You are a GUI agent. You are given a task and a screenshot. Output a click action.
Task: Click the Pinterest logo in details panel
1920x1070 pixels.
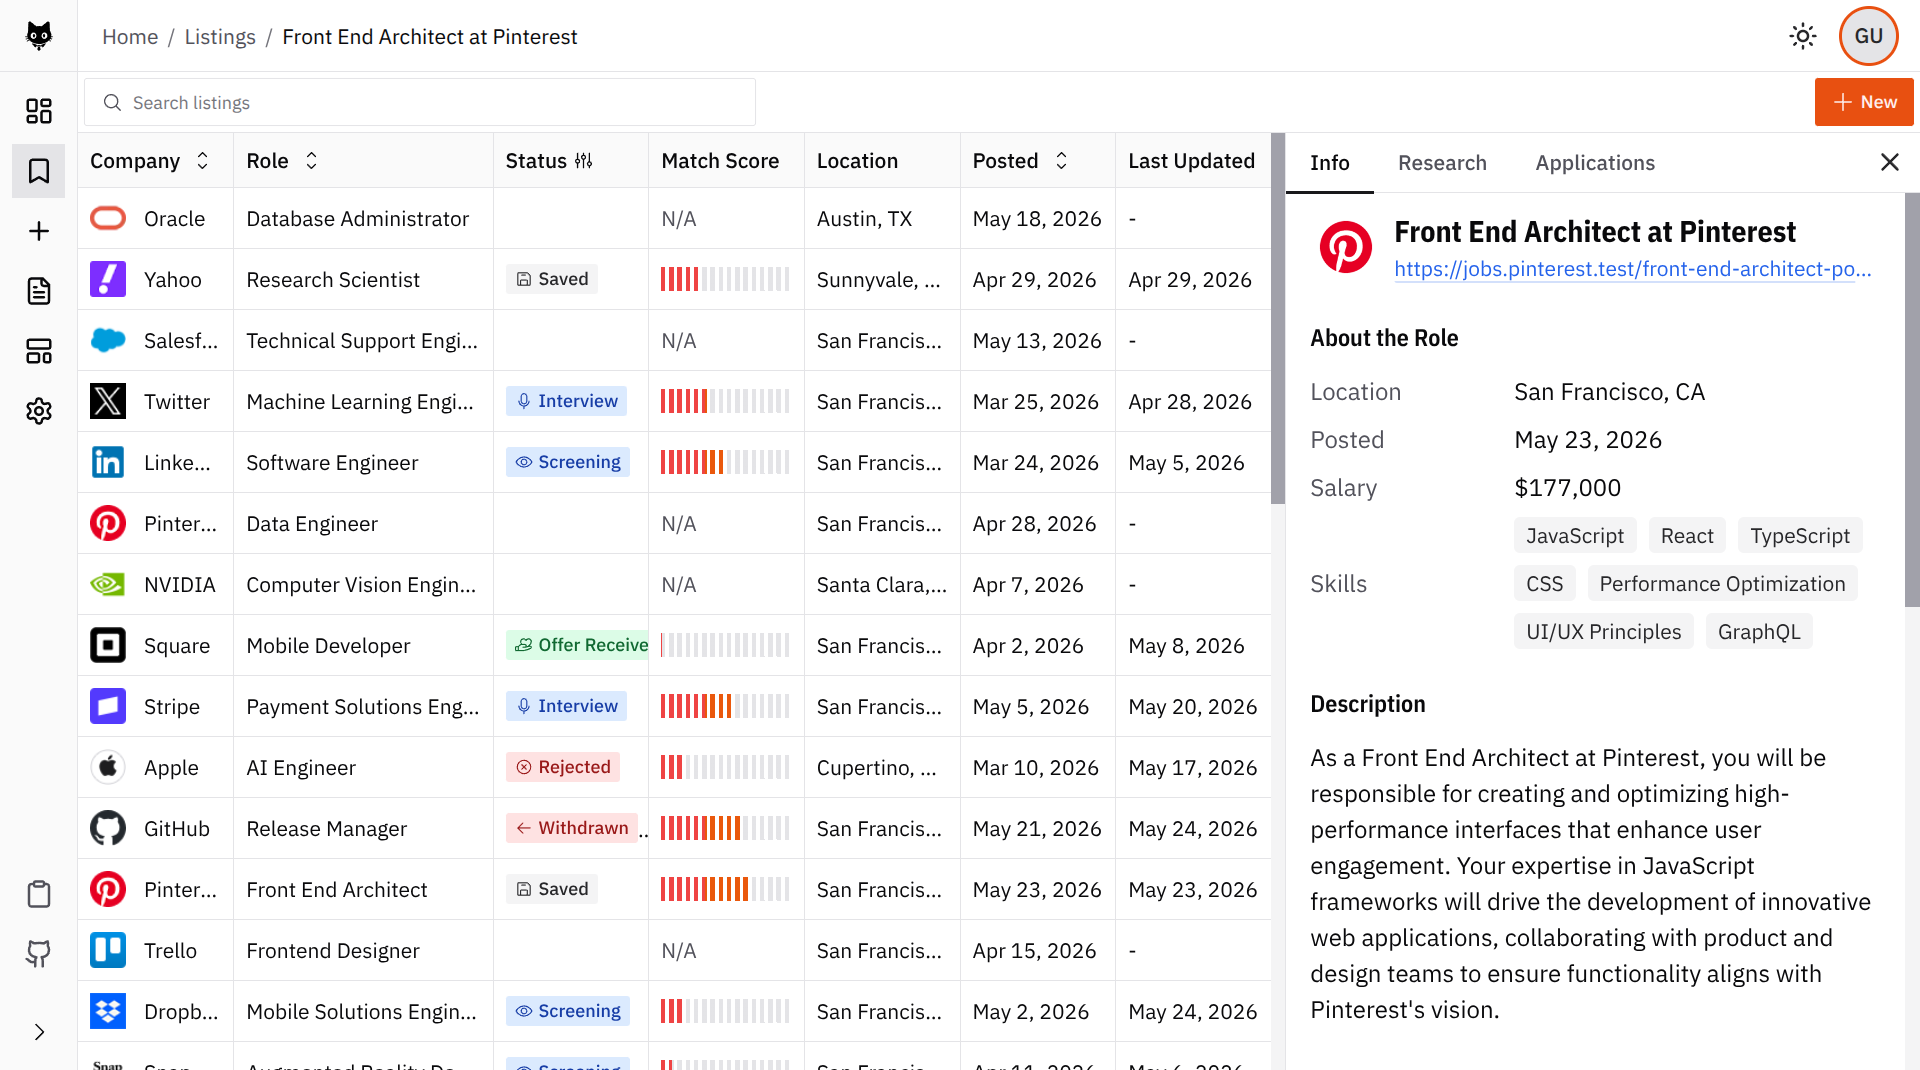[1345, 247]
